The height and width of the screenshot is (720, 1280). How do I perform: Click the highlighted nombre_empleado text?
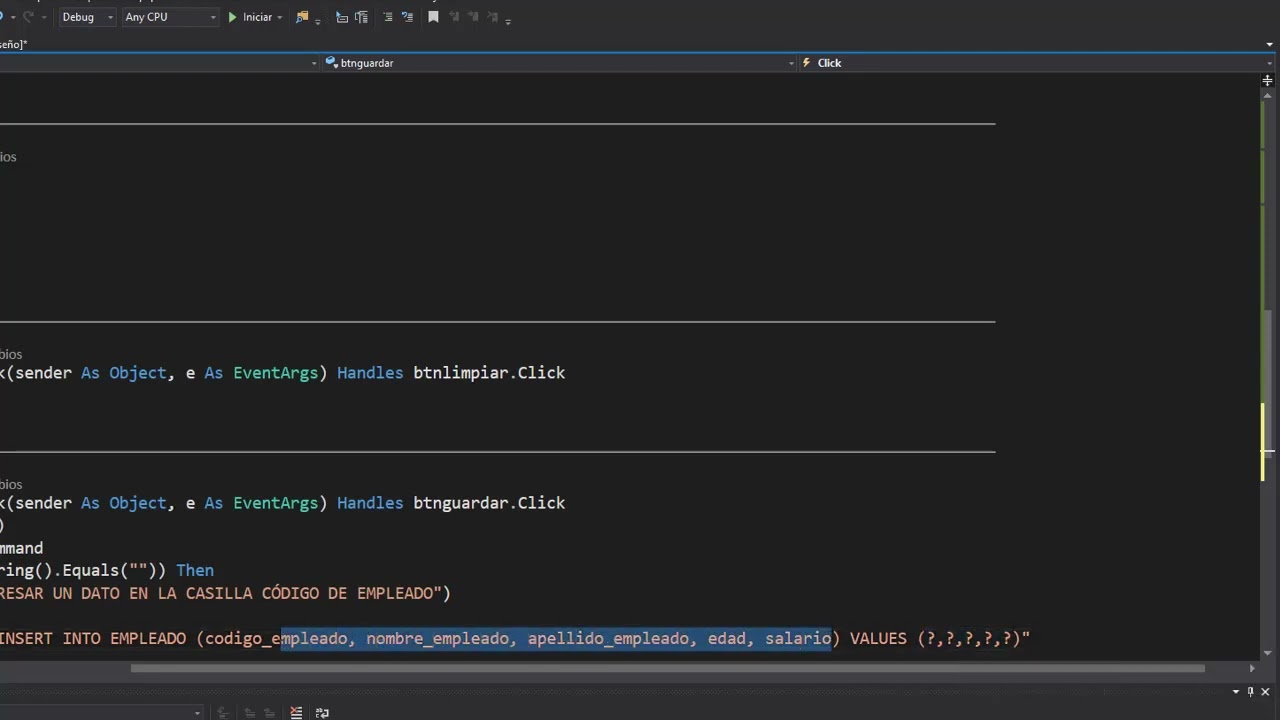(x=437, y=638)
